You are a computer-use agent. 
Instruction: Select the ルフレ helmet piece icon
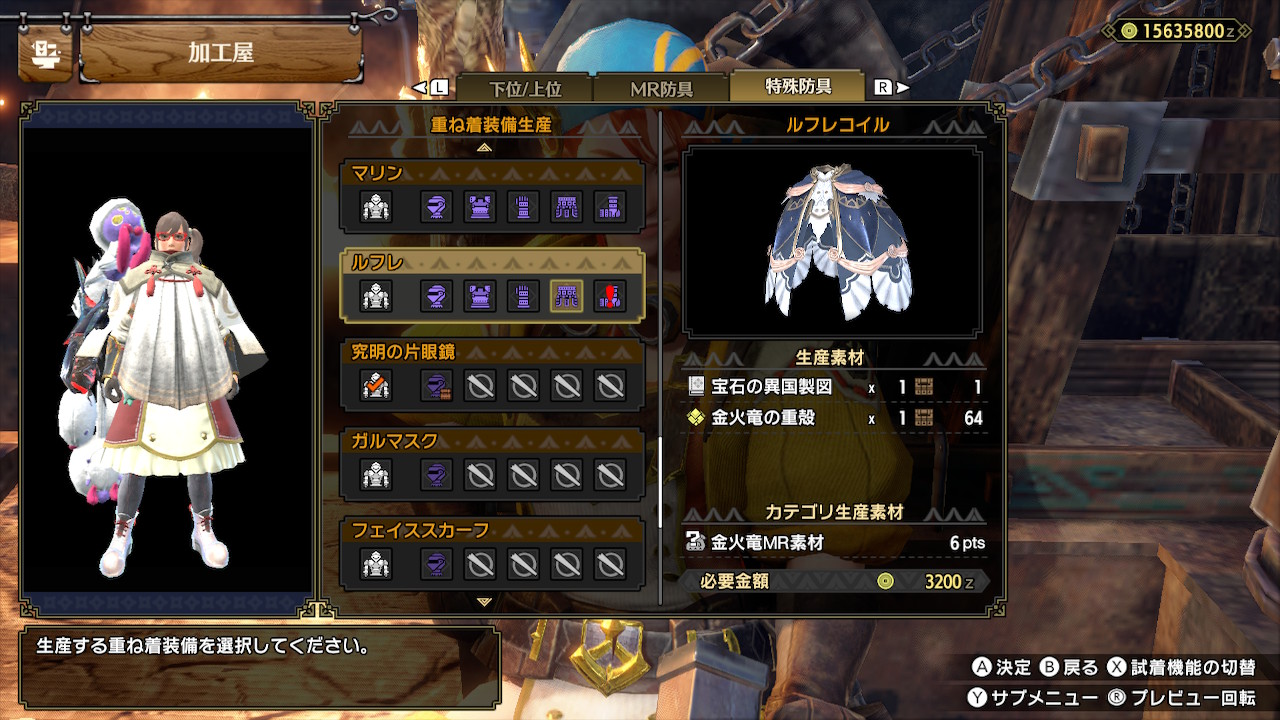coord(436,296)
